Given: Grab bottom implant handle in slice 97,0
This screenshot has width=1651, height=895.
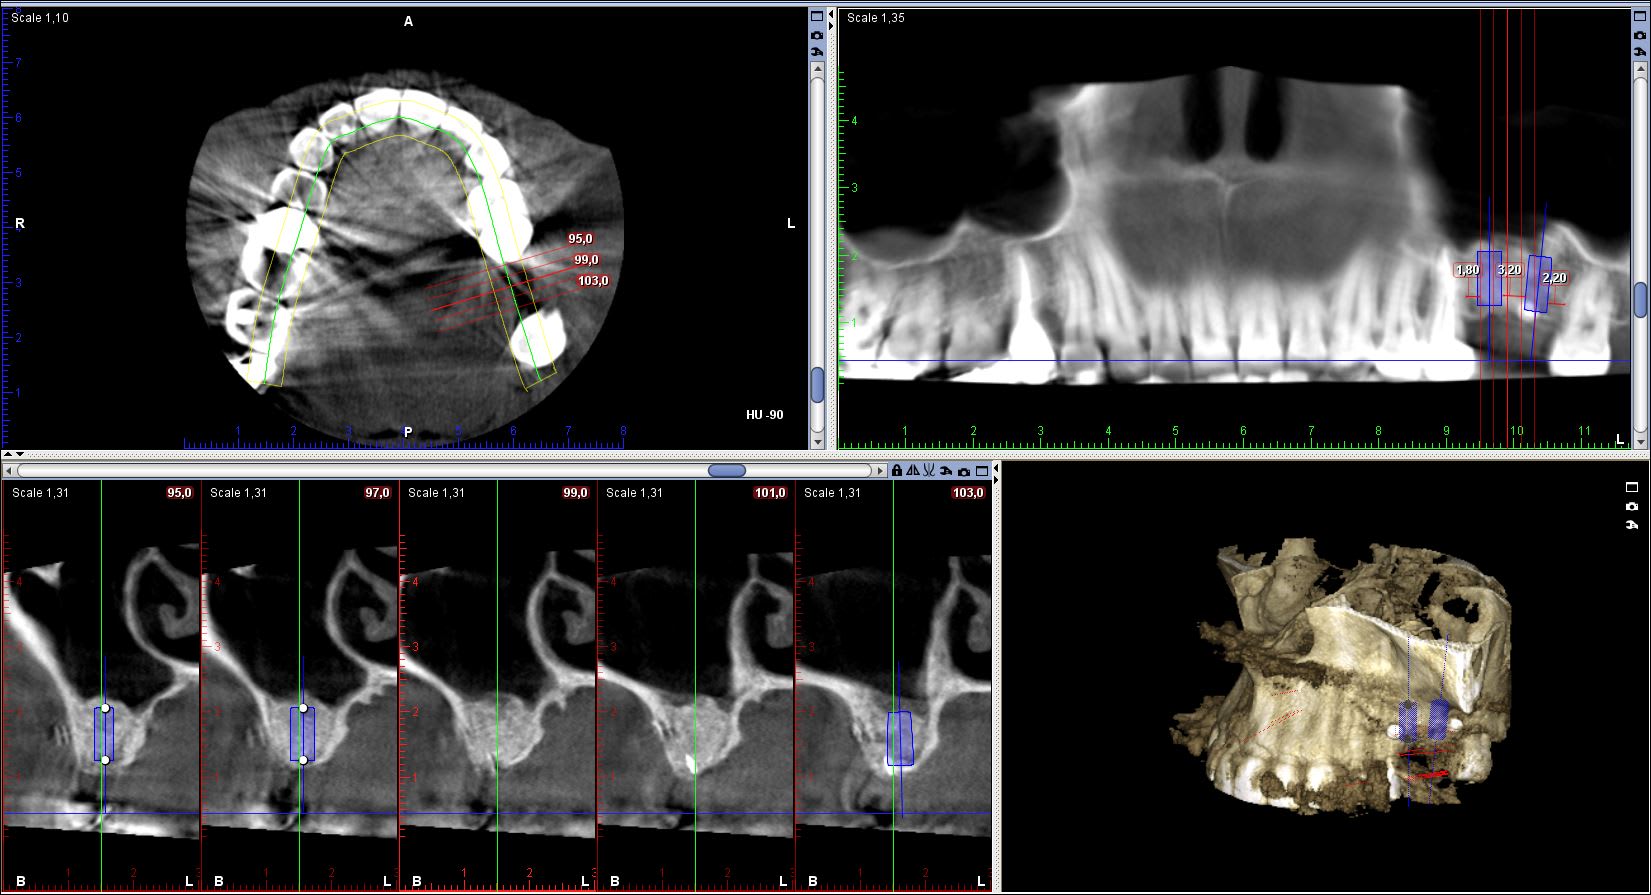Looking at the screenshot, I should (x=303, y=760).
